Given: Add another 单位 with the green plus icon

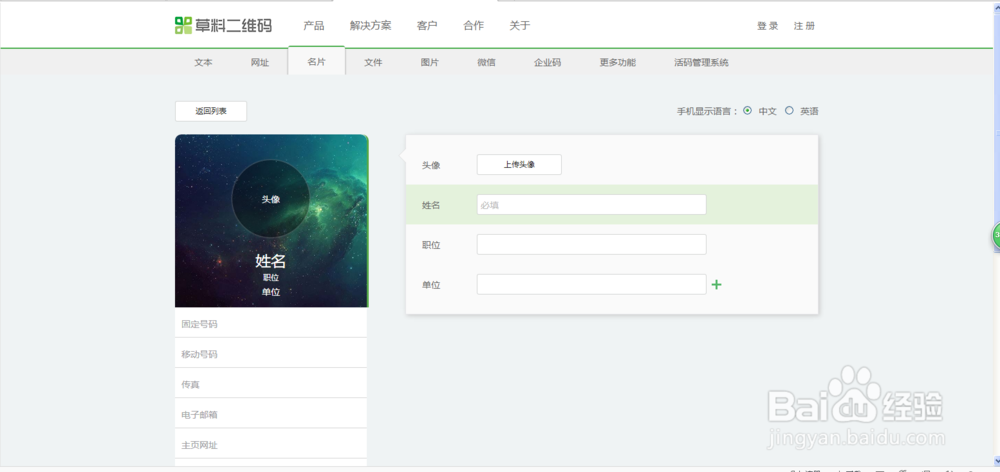Looking at the screenshot, I should 716,284.
